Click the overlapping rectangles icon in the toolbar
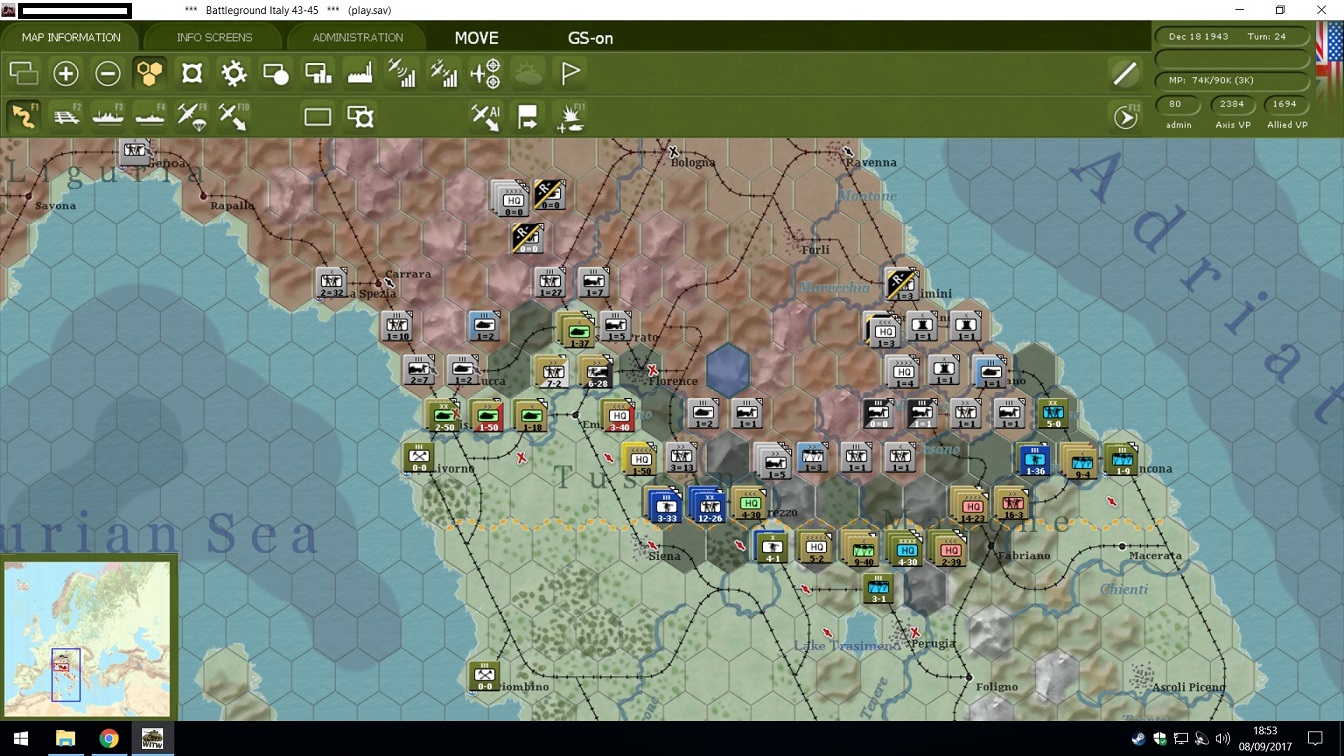 click(24, 73)
